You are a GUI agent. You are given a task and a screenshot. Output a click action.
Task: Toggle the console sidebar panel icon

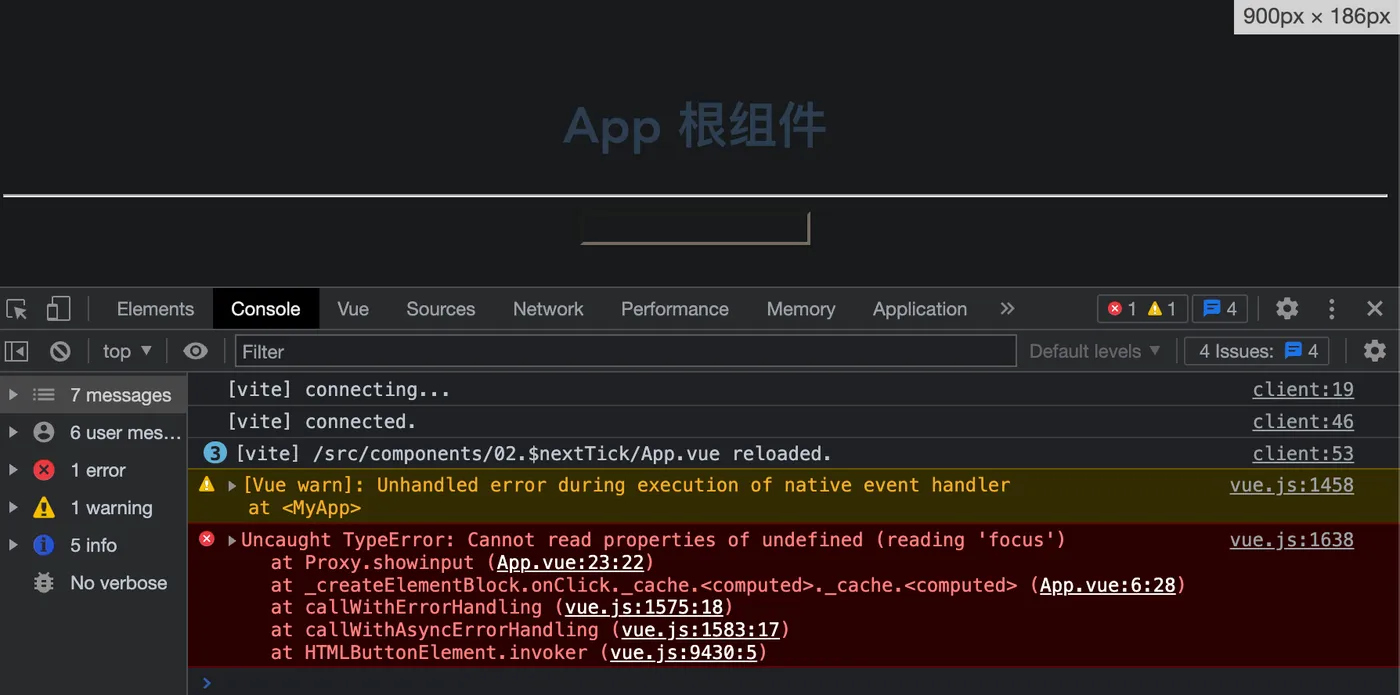point(17,351)
